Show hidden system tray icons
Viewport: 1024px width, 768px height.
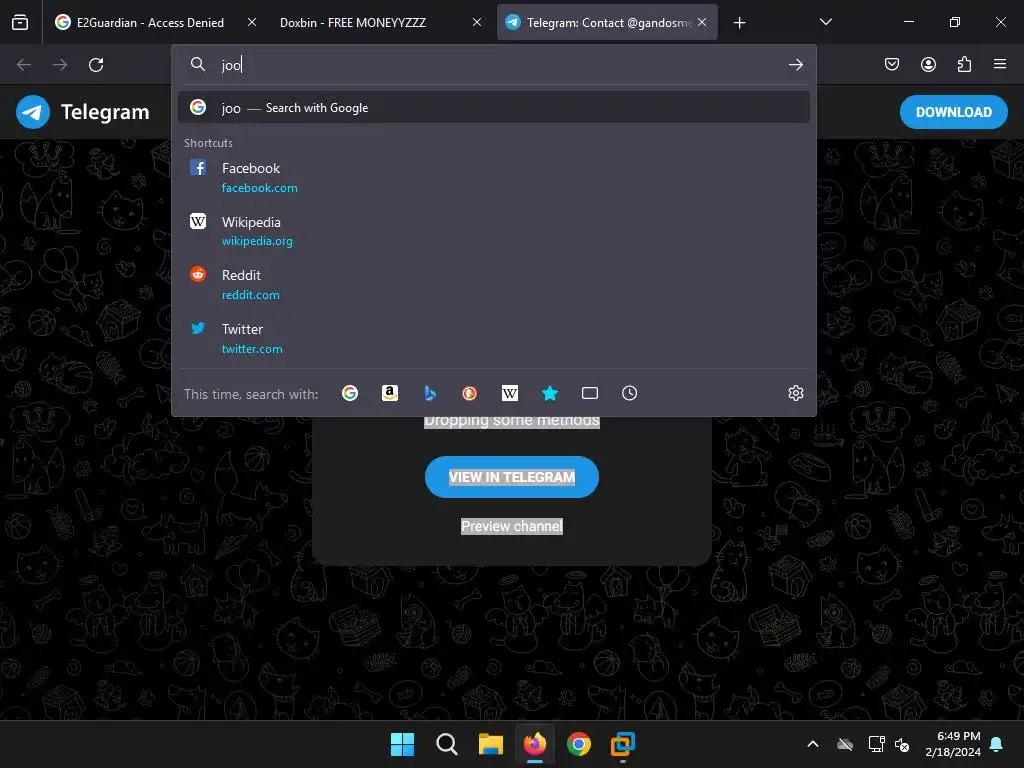pos(813,744)
